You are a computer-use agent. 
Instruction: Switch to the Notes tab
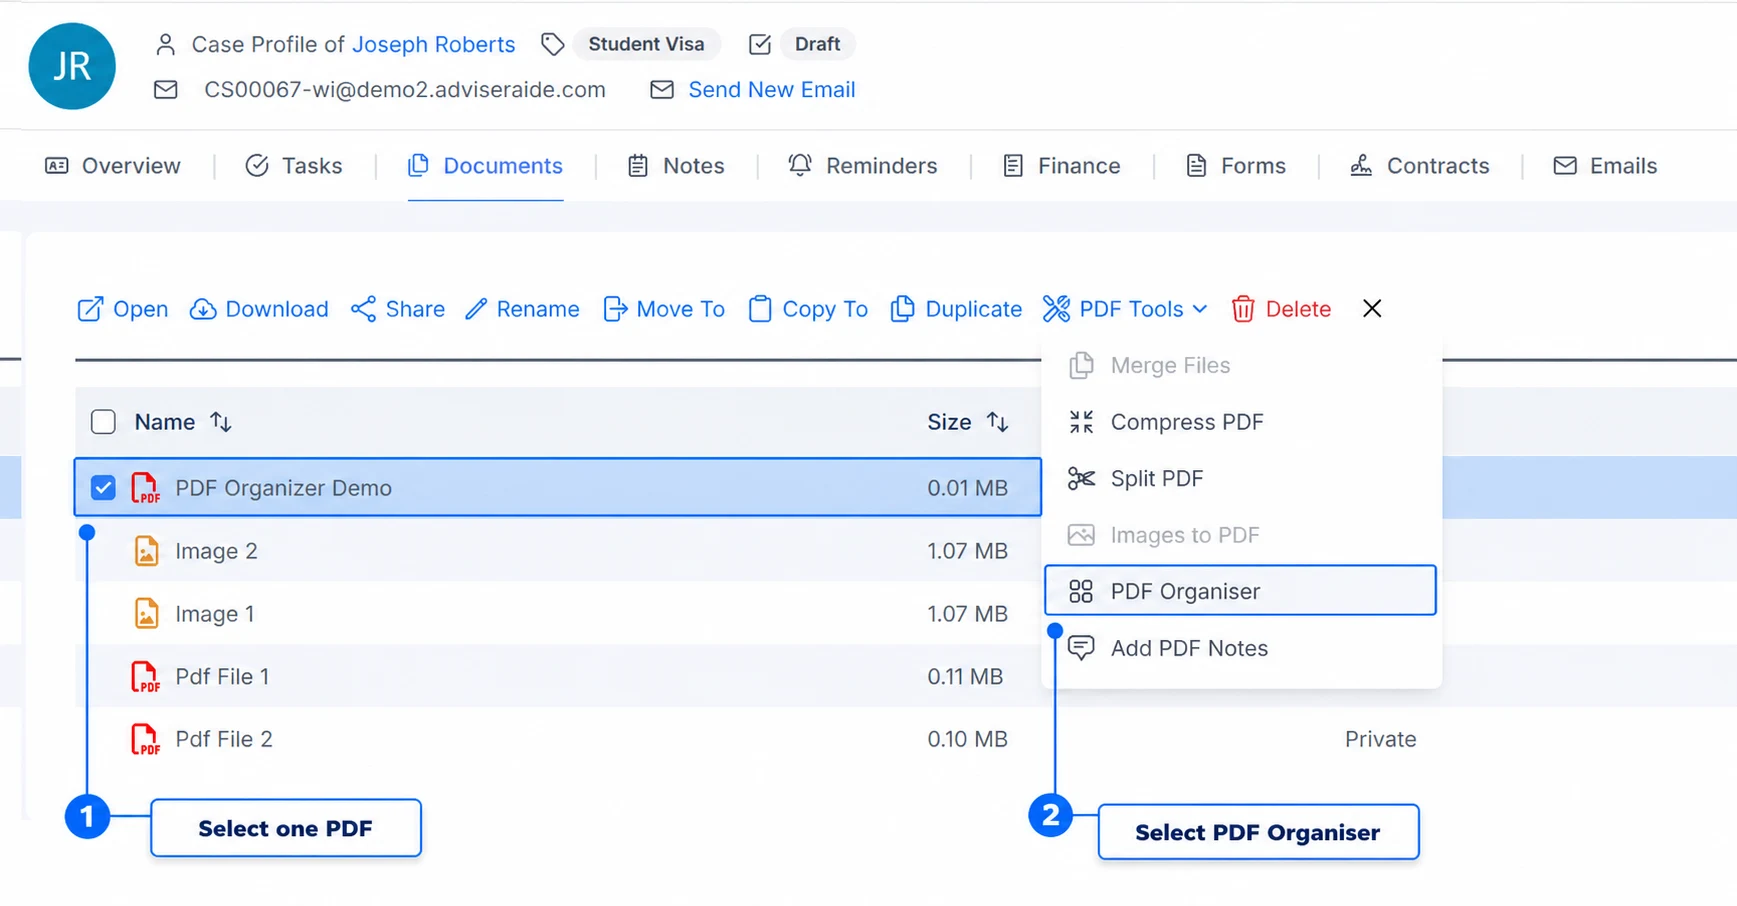[x=676, y=166]
